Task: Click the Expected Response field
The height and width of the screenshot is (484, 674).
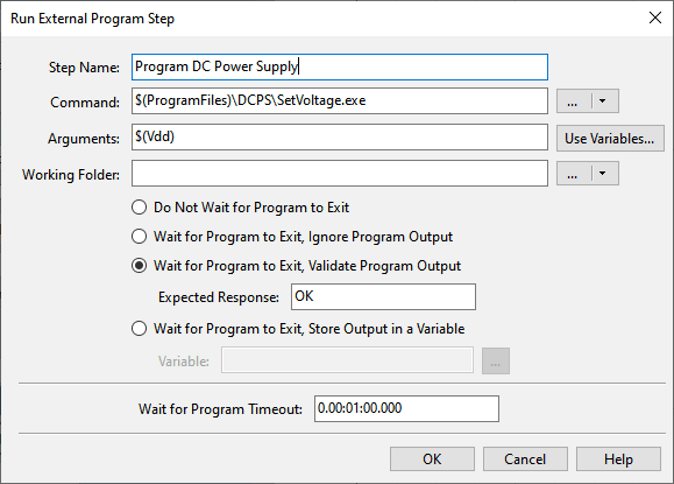Action: (x=383, y=297)
